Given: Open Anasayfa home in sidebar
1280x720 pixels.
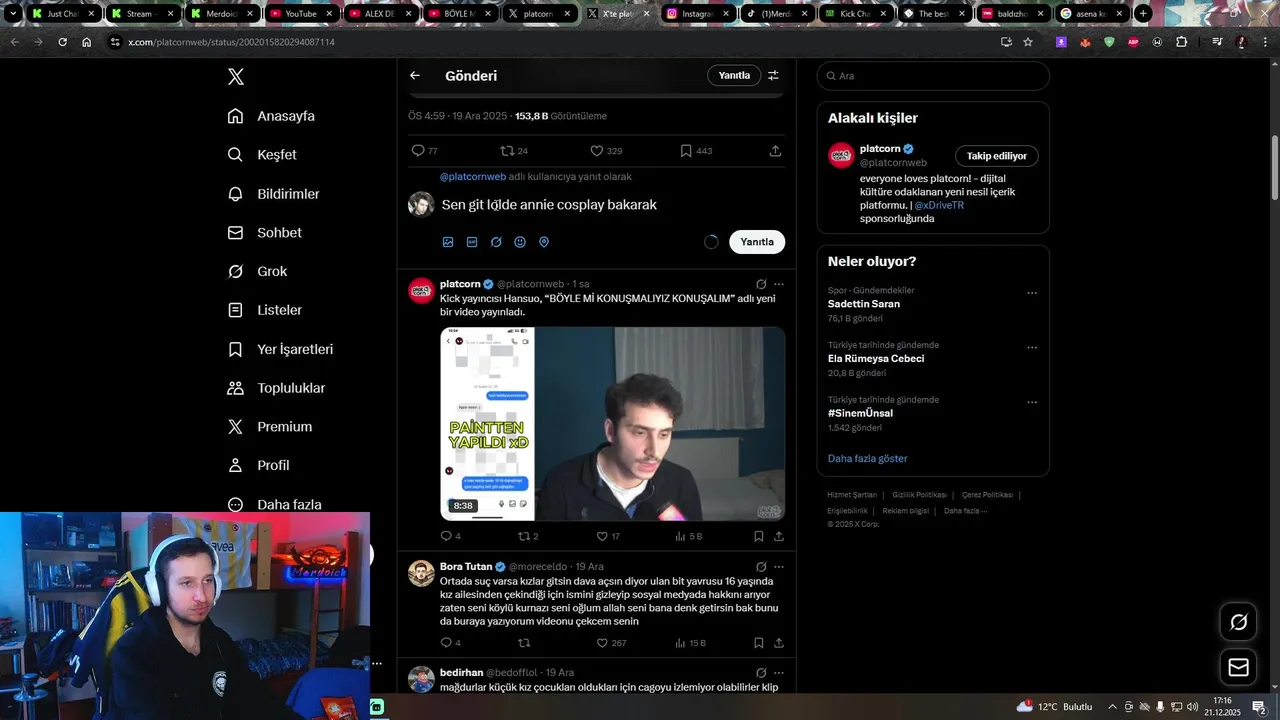Looking at the screenshot, I should tap(271, 116).
